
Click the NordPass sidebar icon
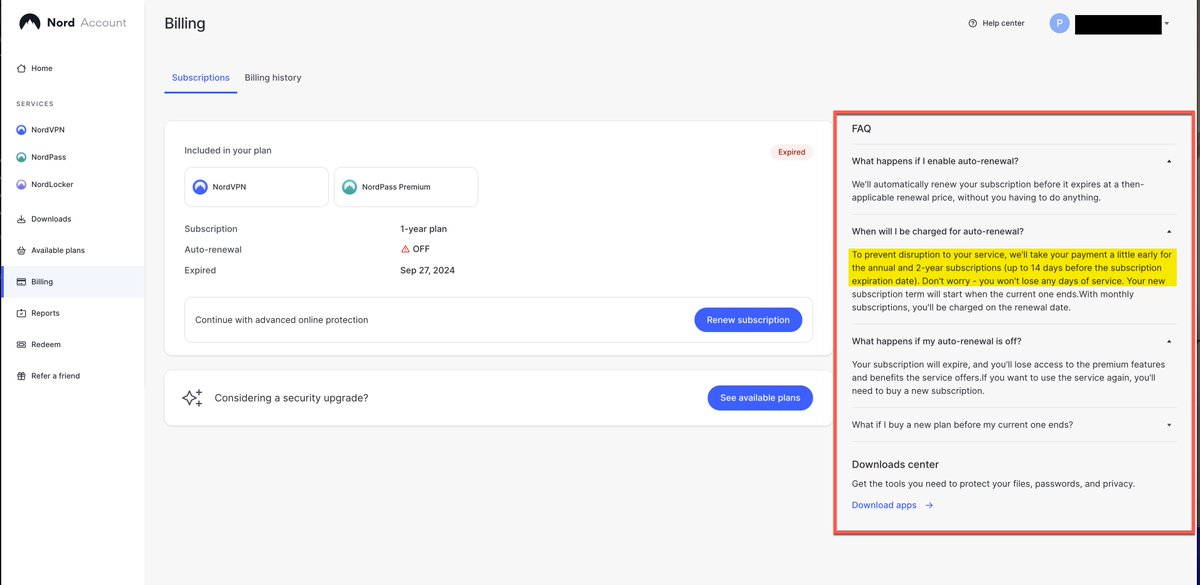(x=22, y=157)
